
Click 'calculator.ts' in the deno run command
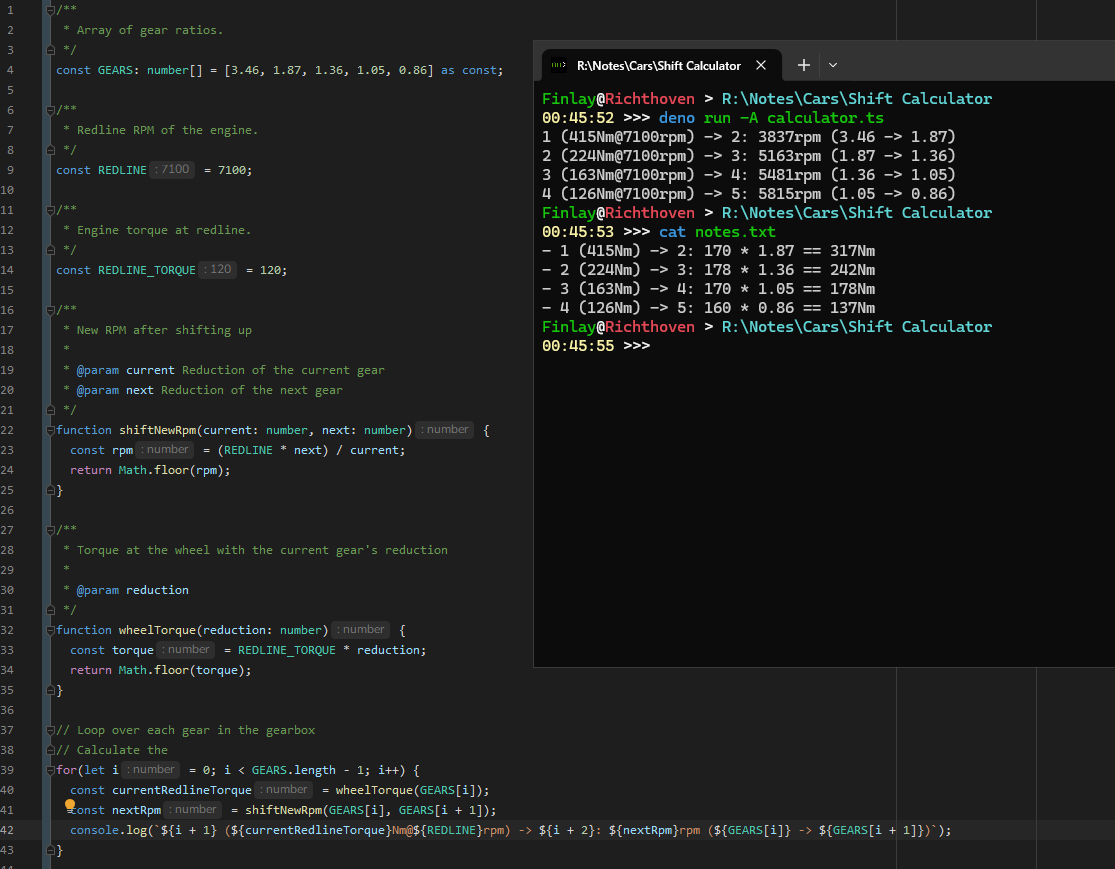click(825, 118)
